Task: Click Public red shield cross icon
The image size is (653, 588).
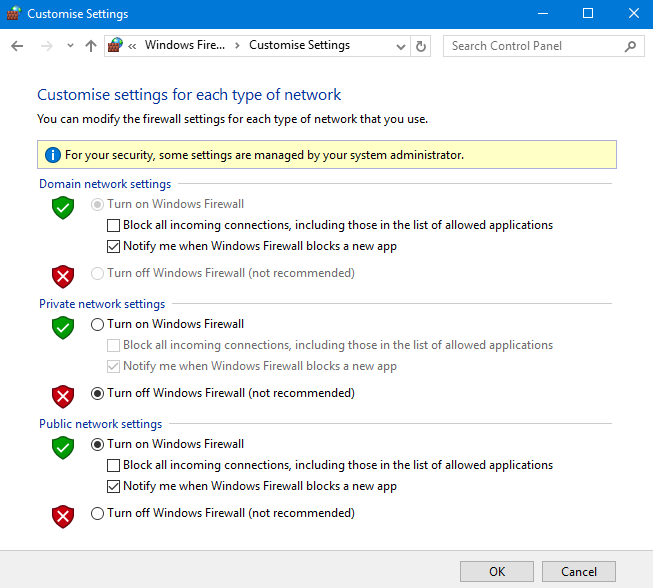Action: point(63,516)
